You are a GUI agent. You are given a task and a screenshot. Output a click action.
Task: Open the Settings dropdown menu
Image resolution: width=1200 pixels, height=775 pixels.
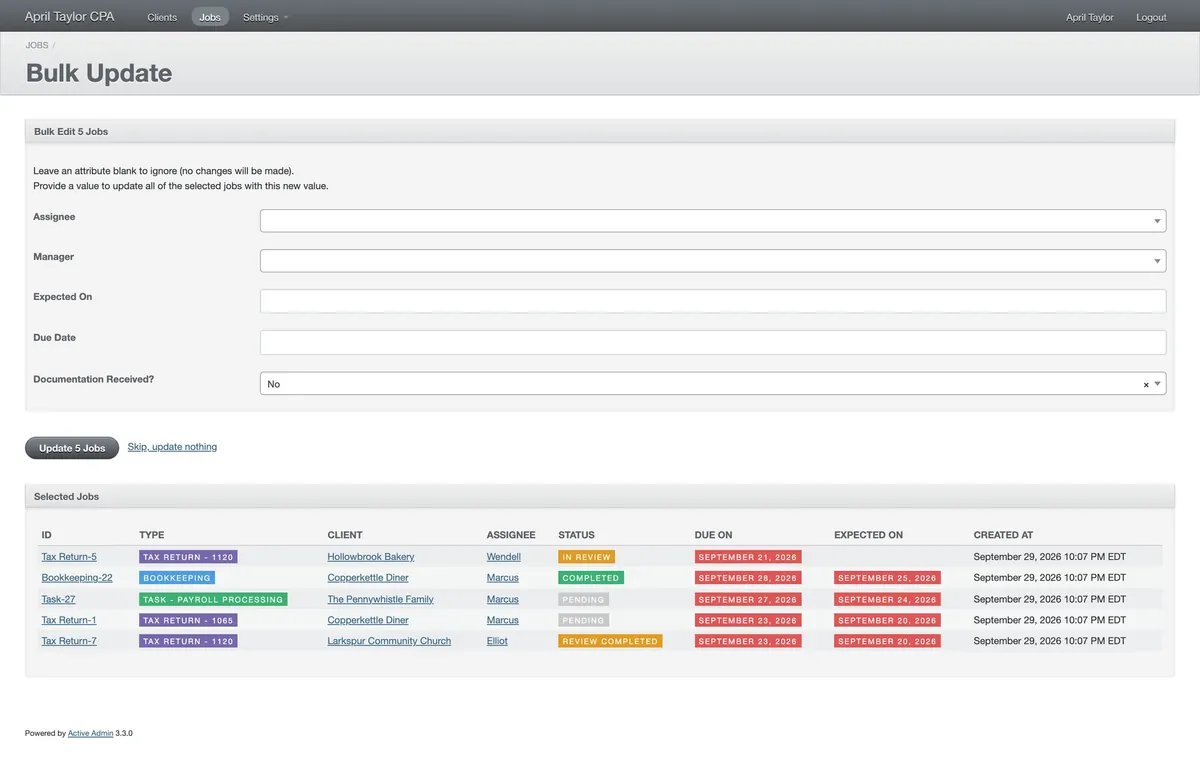coord(265,17)
